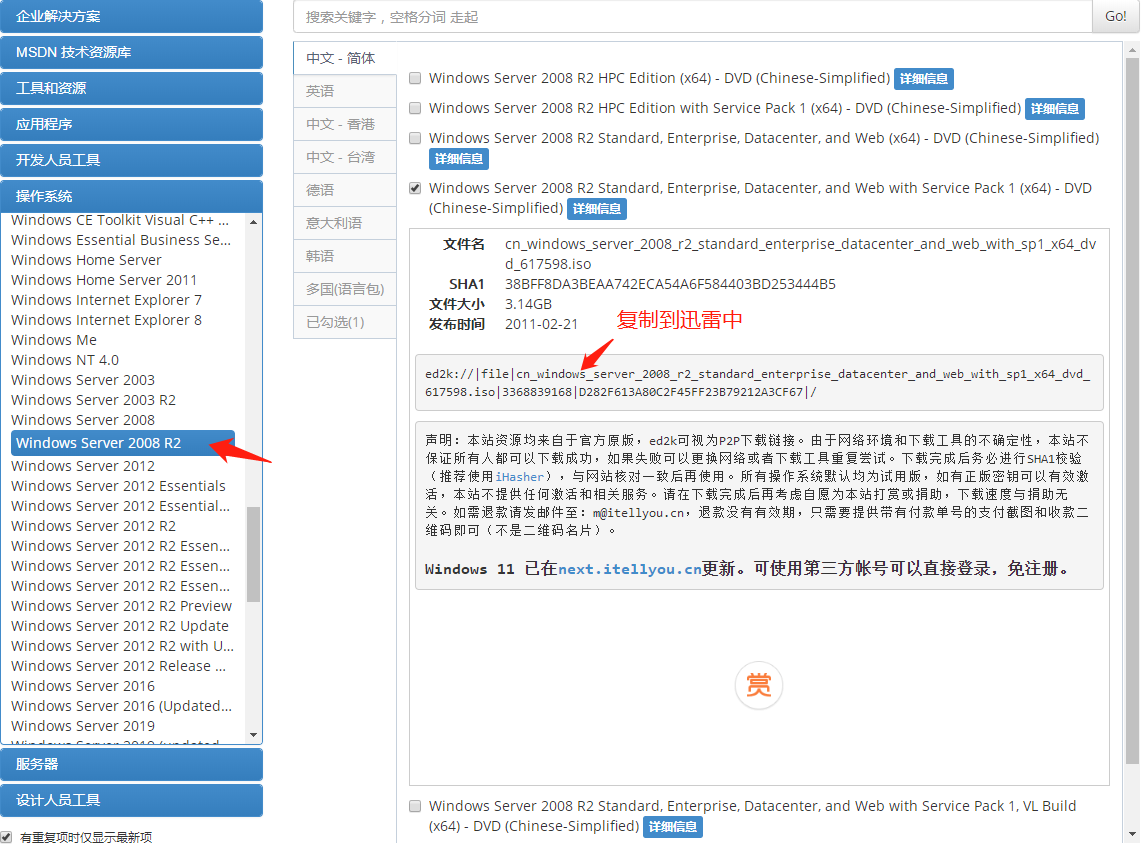Open 详细信息 for HPC Edition (x64) DVD
1142x845 pixels.
pos(924,79)
